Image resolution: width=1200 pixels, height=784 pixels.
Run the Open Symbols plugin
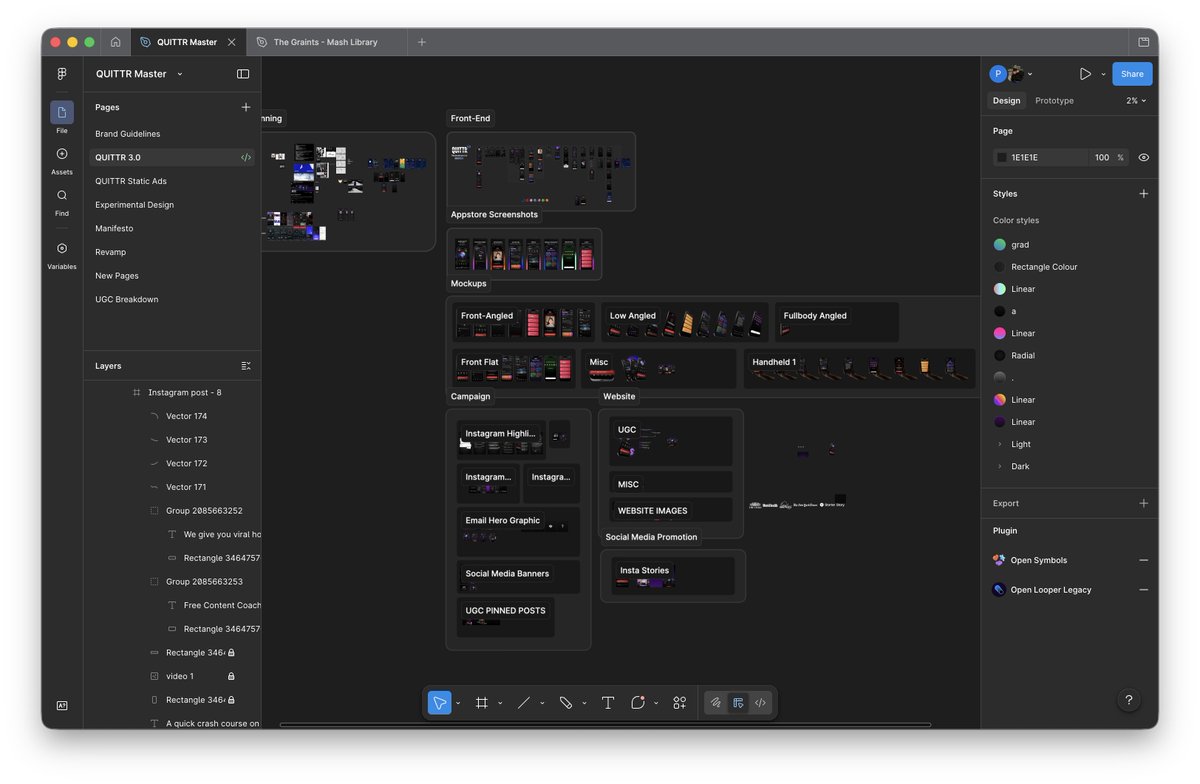click(x=1038, y=560)
